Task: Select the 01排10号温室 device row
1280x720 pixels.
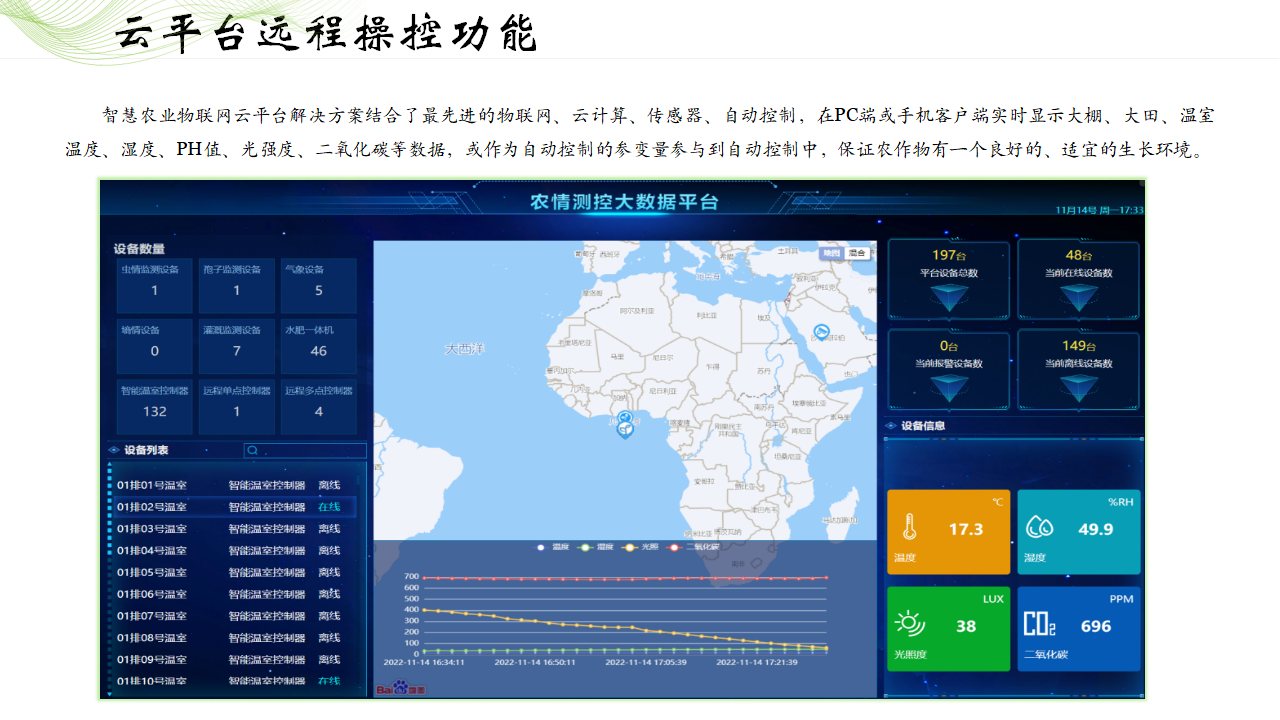Action: [235, 681]
